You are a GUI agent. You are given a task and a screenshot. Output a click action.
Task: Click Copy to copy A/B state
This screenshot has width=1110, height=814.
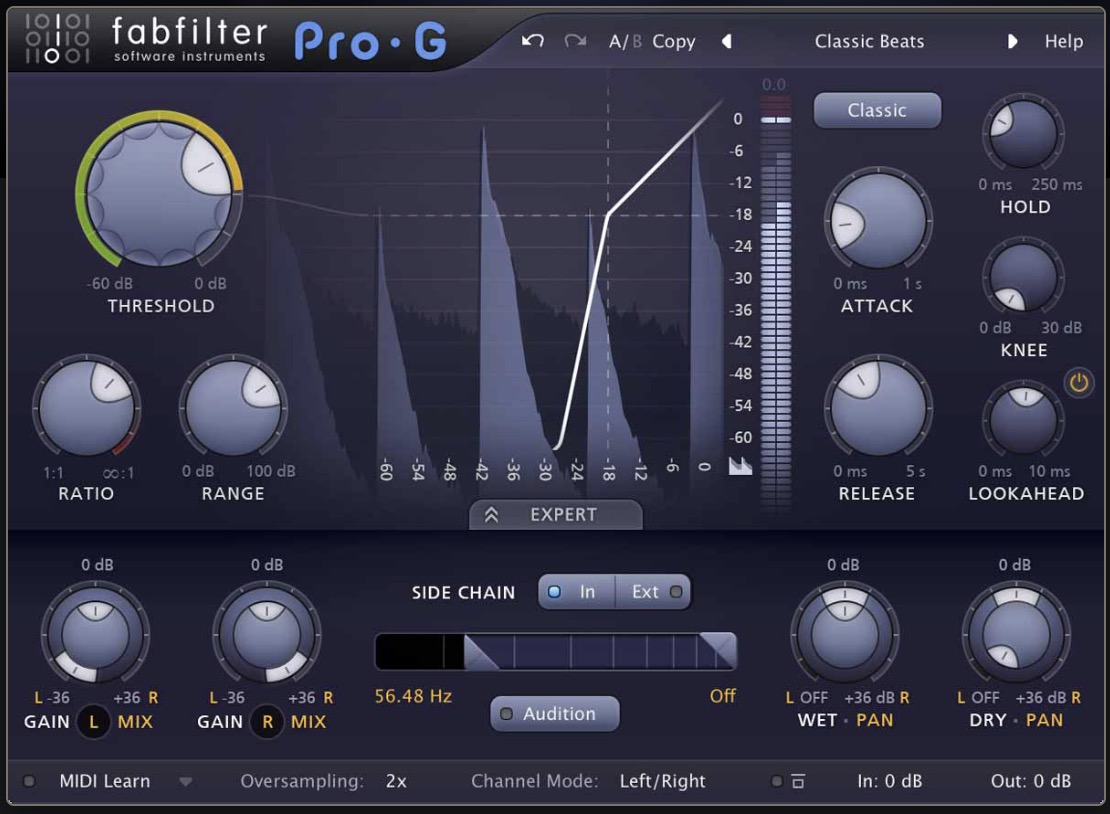[673, 42]
